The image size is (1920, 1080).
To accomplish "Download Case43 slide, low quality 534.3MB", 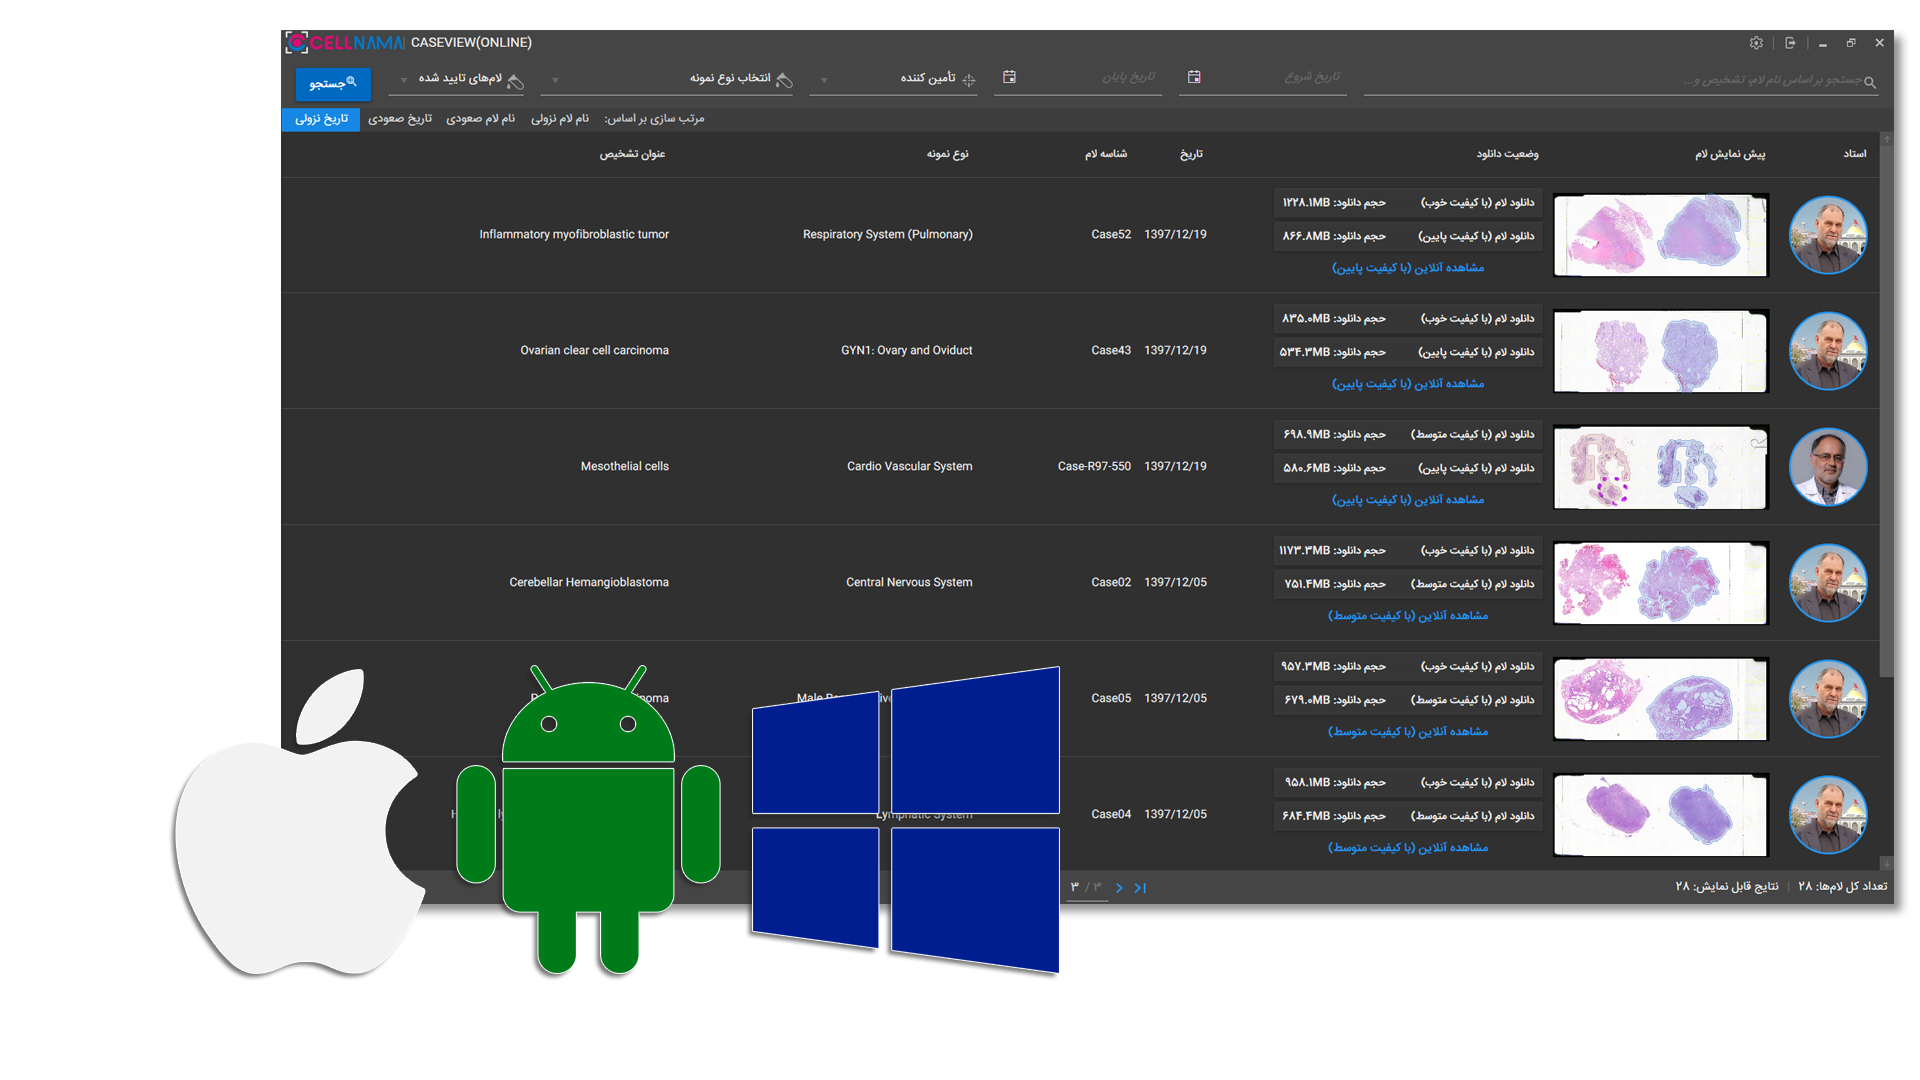I will [x=1407, y=353].
